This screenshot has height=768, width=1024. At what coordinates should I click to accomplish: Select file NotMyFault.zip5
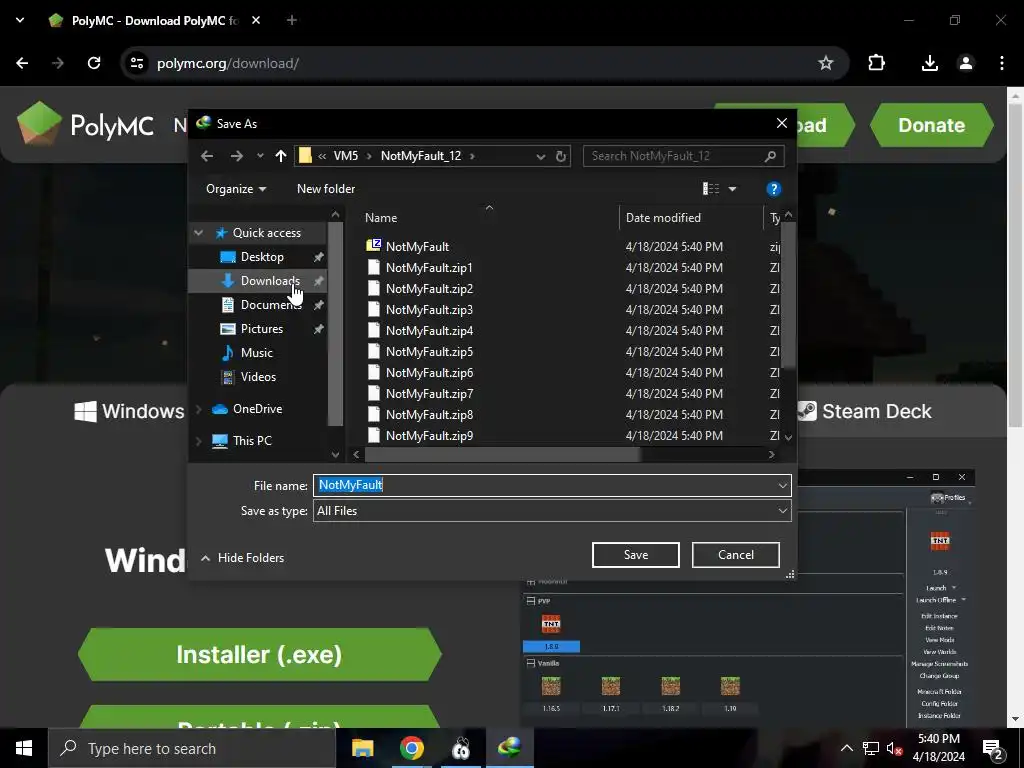[429, 351]
